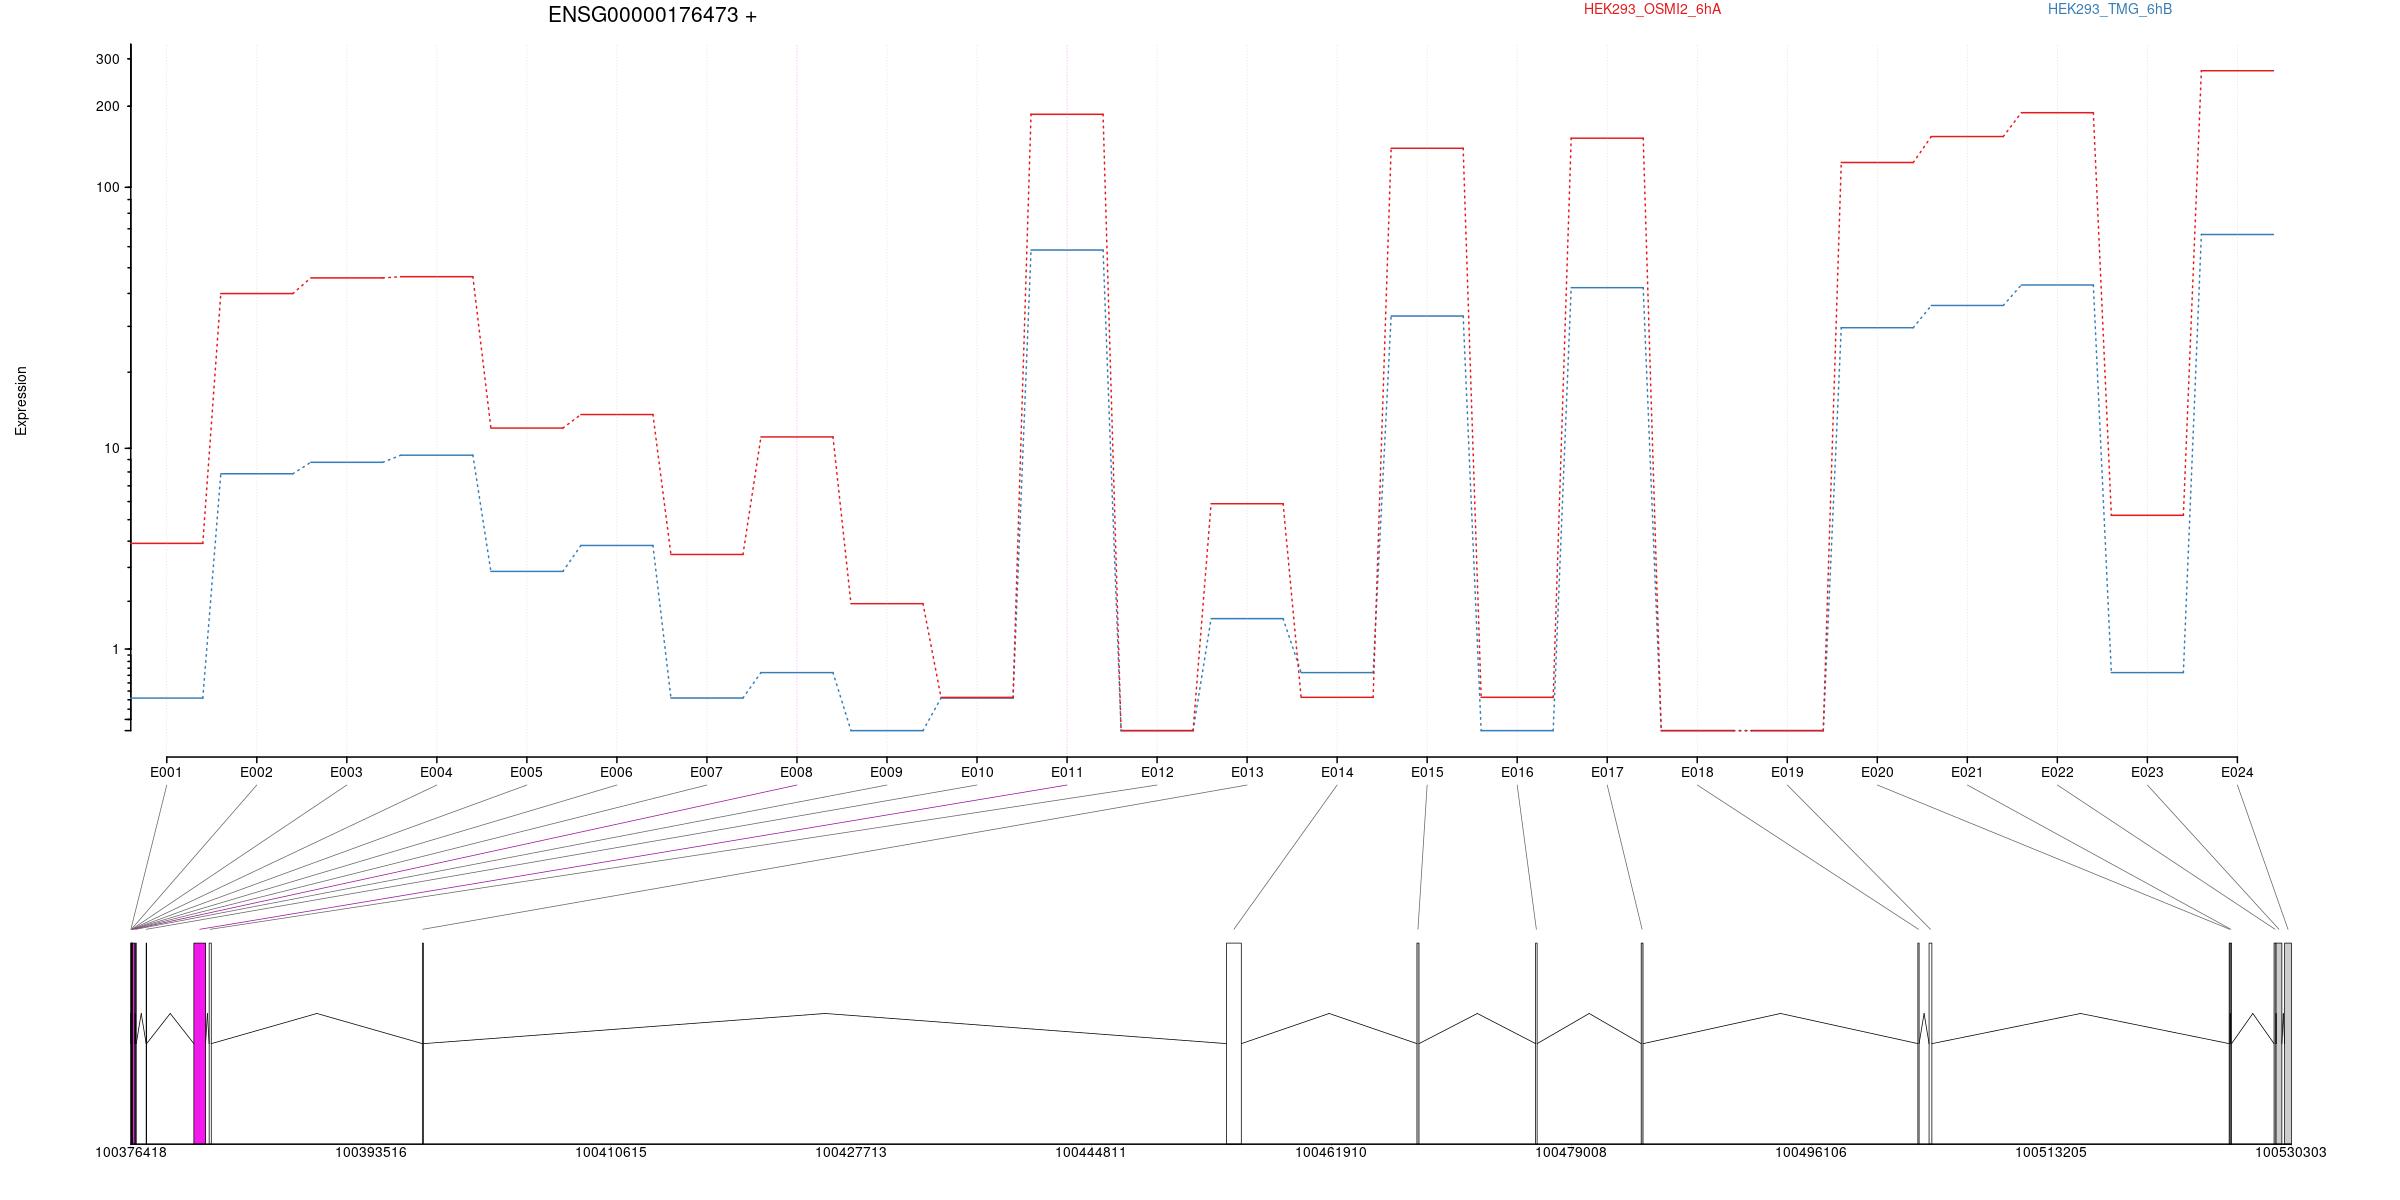Screen dimensions: 2400x1200
Task: Select exon label E009
Action: coord(886,772)
